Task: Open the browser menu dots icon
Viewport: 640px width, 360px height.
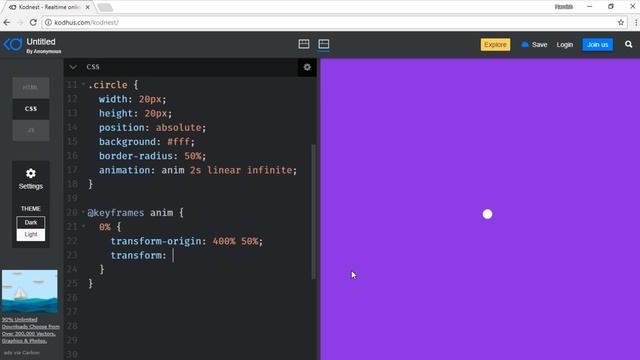Action: point(636,22)
